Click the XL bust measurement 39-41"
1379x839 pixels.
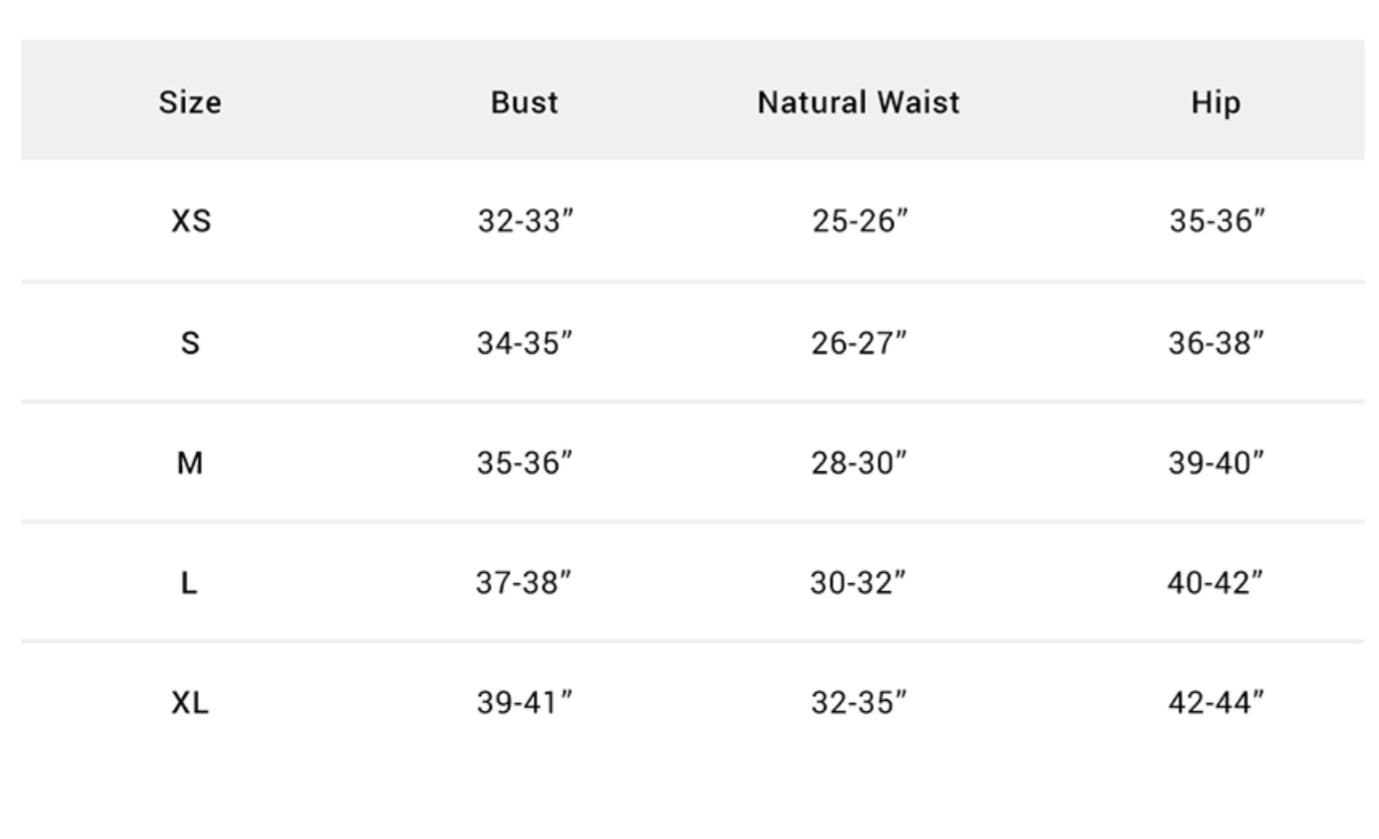(524, 703)
